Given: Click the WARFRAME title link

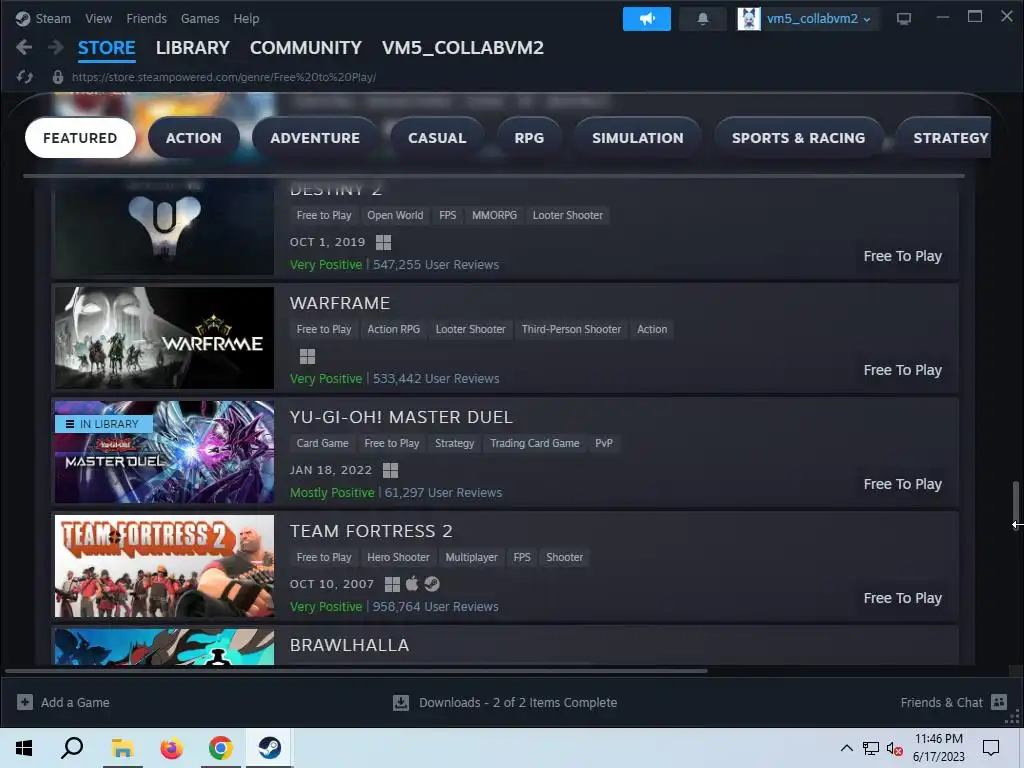Looking at the screenshot, I should pos(340,303).
